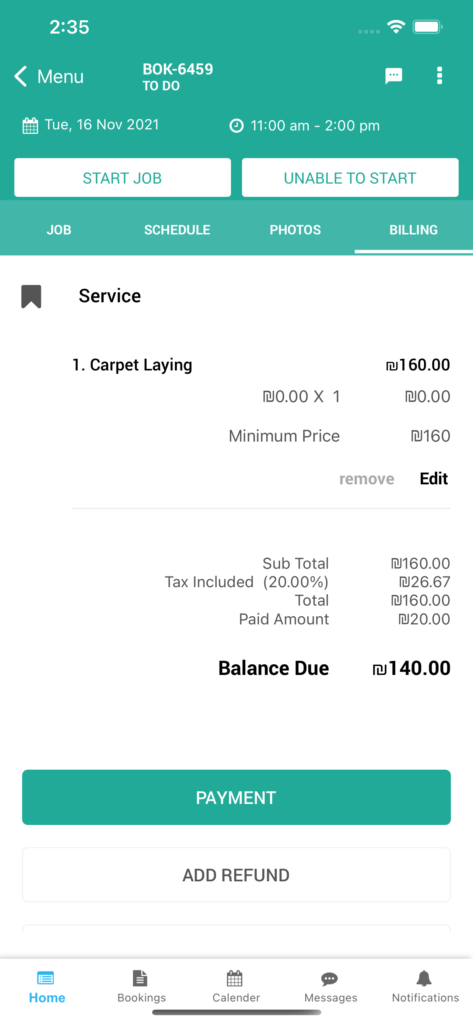Open the three-dot more options menu
This screenshot has height=1024, width=473.
pyautogui.click(x=439, y=76)
